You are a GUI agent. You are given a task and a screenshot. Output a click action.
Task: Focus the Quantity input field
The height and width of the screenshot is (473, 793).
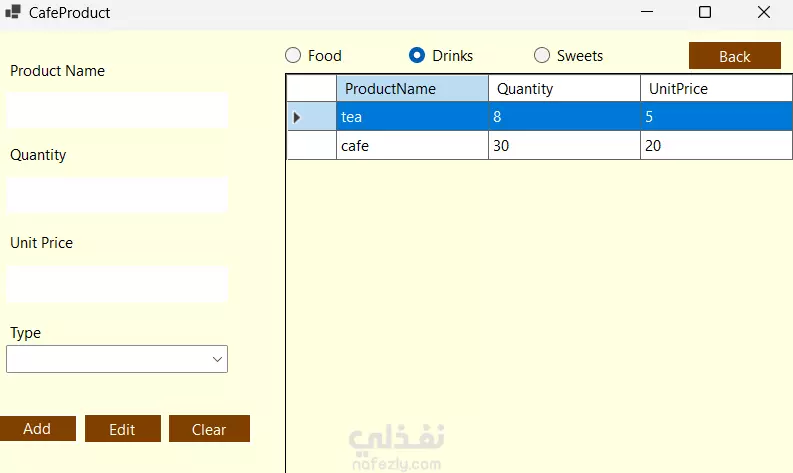coord(118,195)
